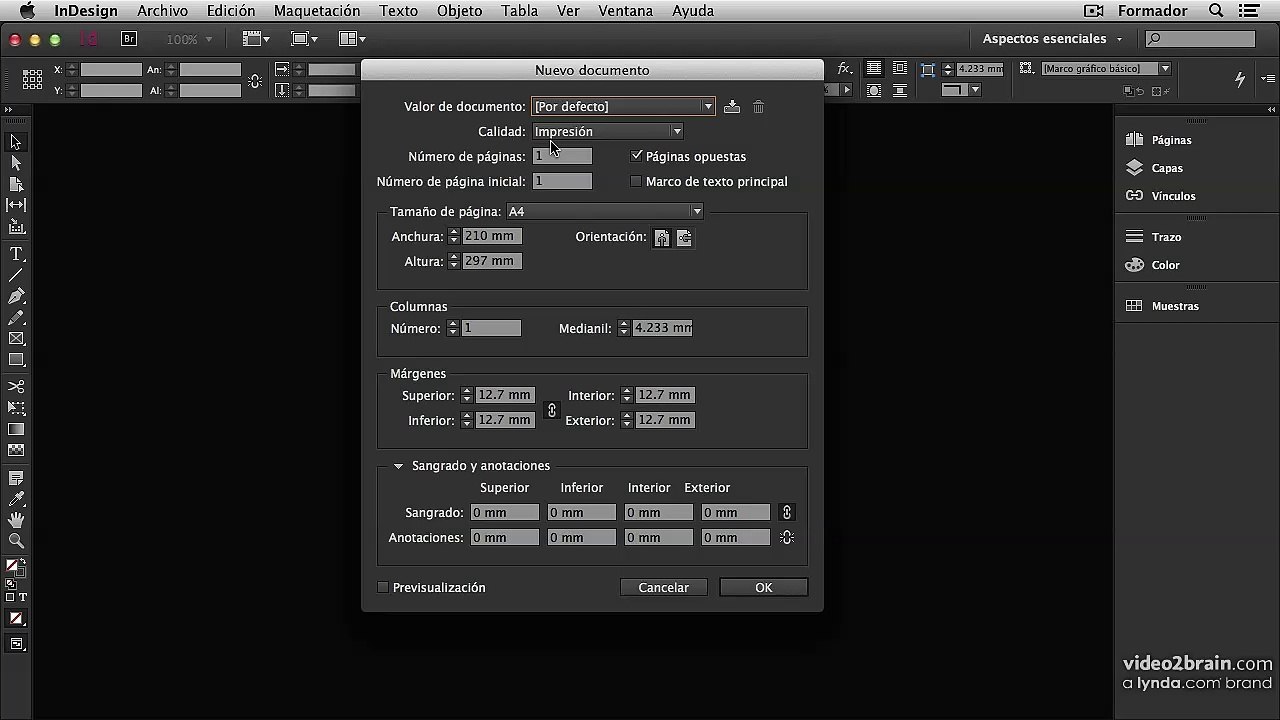Select the Scissors tool
This screenshot has height=720, width=1280.
[x=16, y=387]
